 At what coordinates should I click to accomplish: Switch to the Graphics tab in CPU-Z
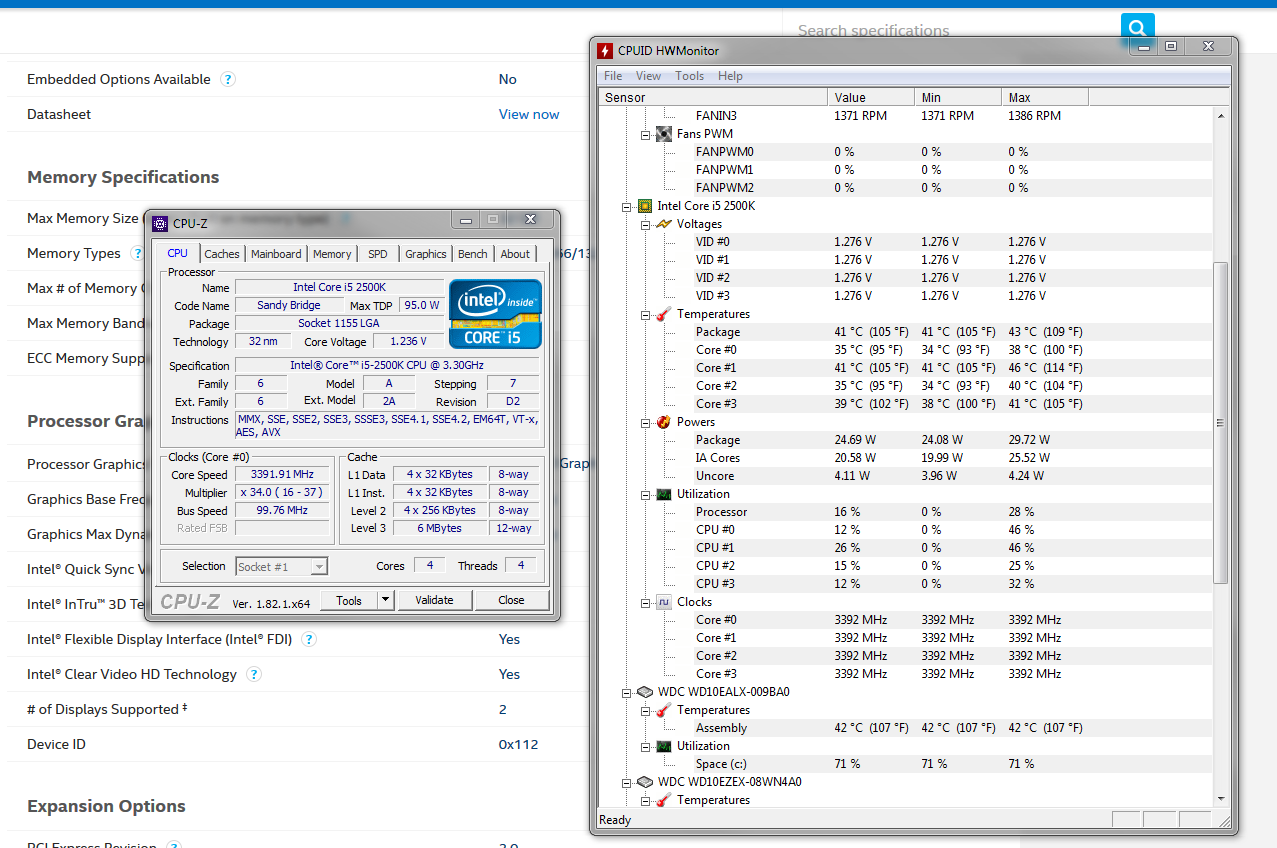click(x=426, y=254)
